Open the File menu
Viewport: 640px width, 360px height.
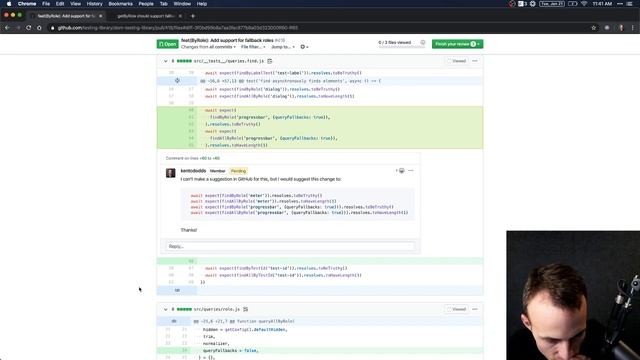pos(46,4)
